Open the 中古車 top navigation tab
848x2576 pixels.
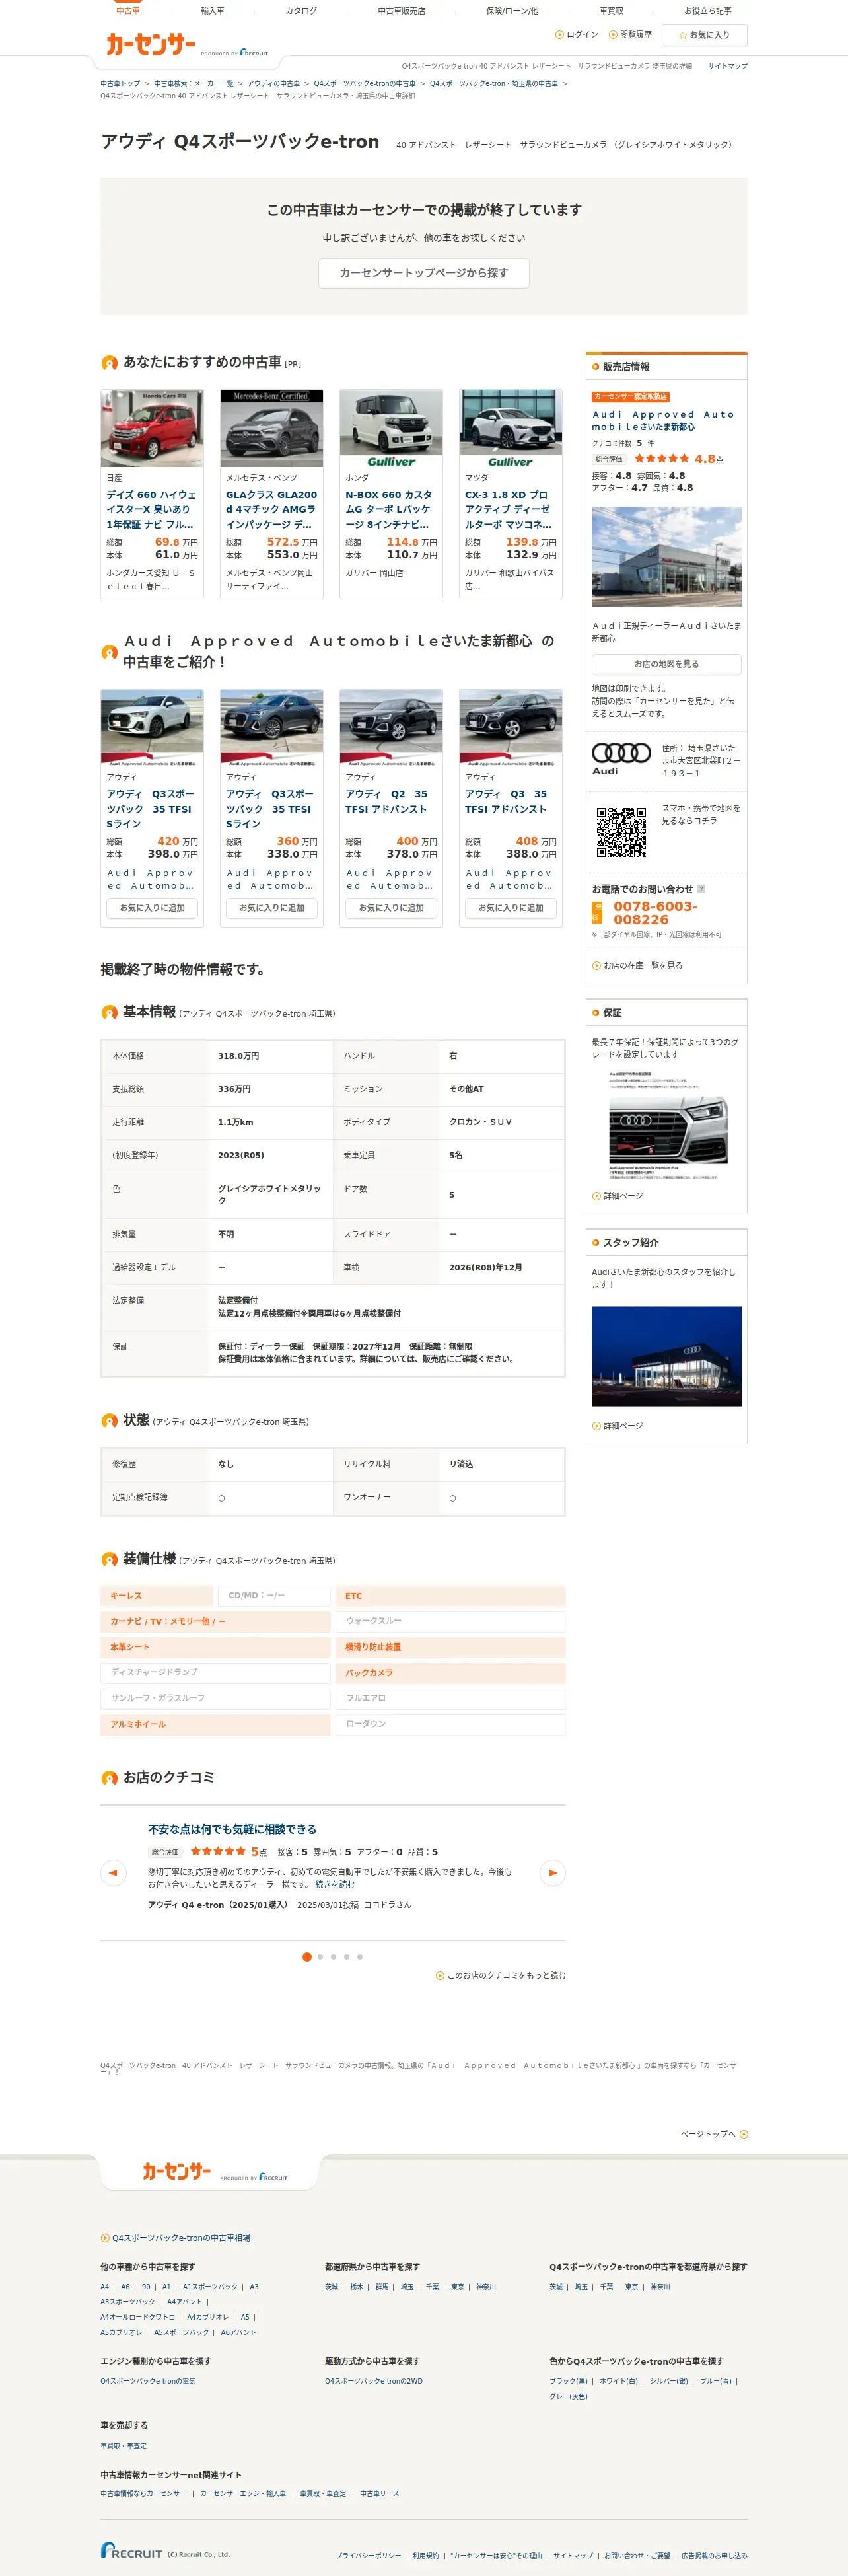[x=128, y=10]
